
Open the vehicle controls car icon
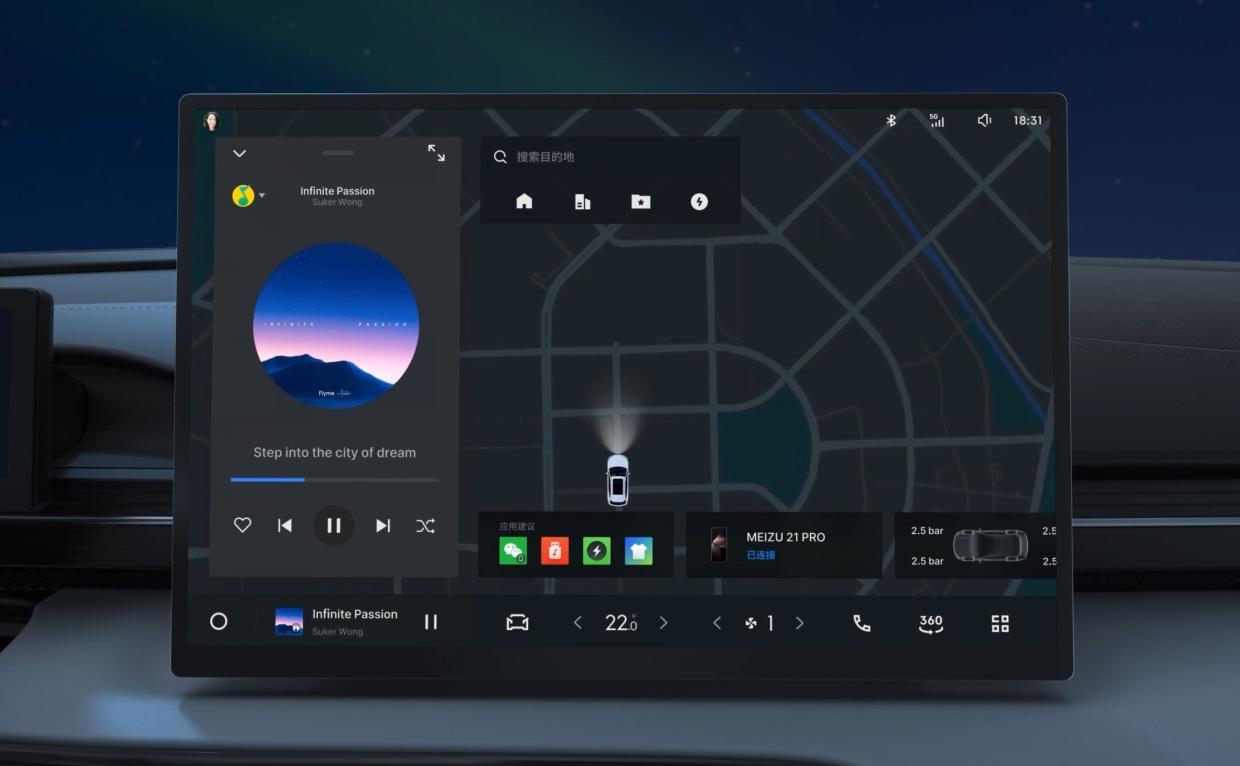[x=517, y=623]
